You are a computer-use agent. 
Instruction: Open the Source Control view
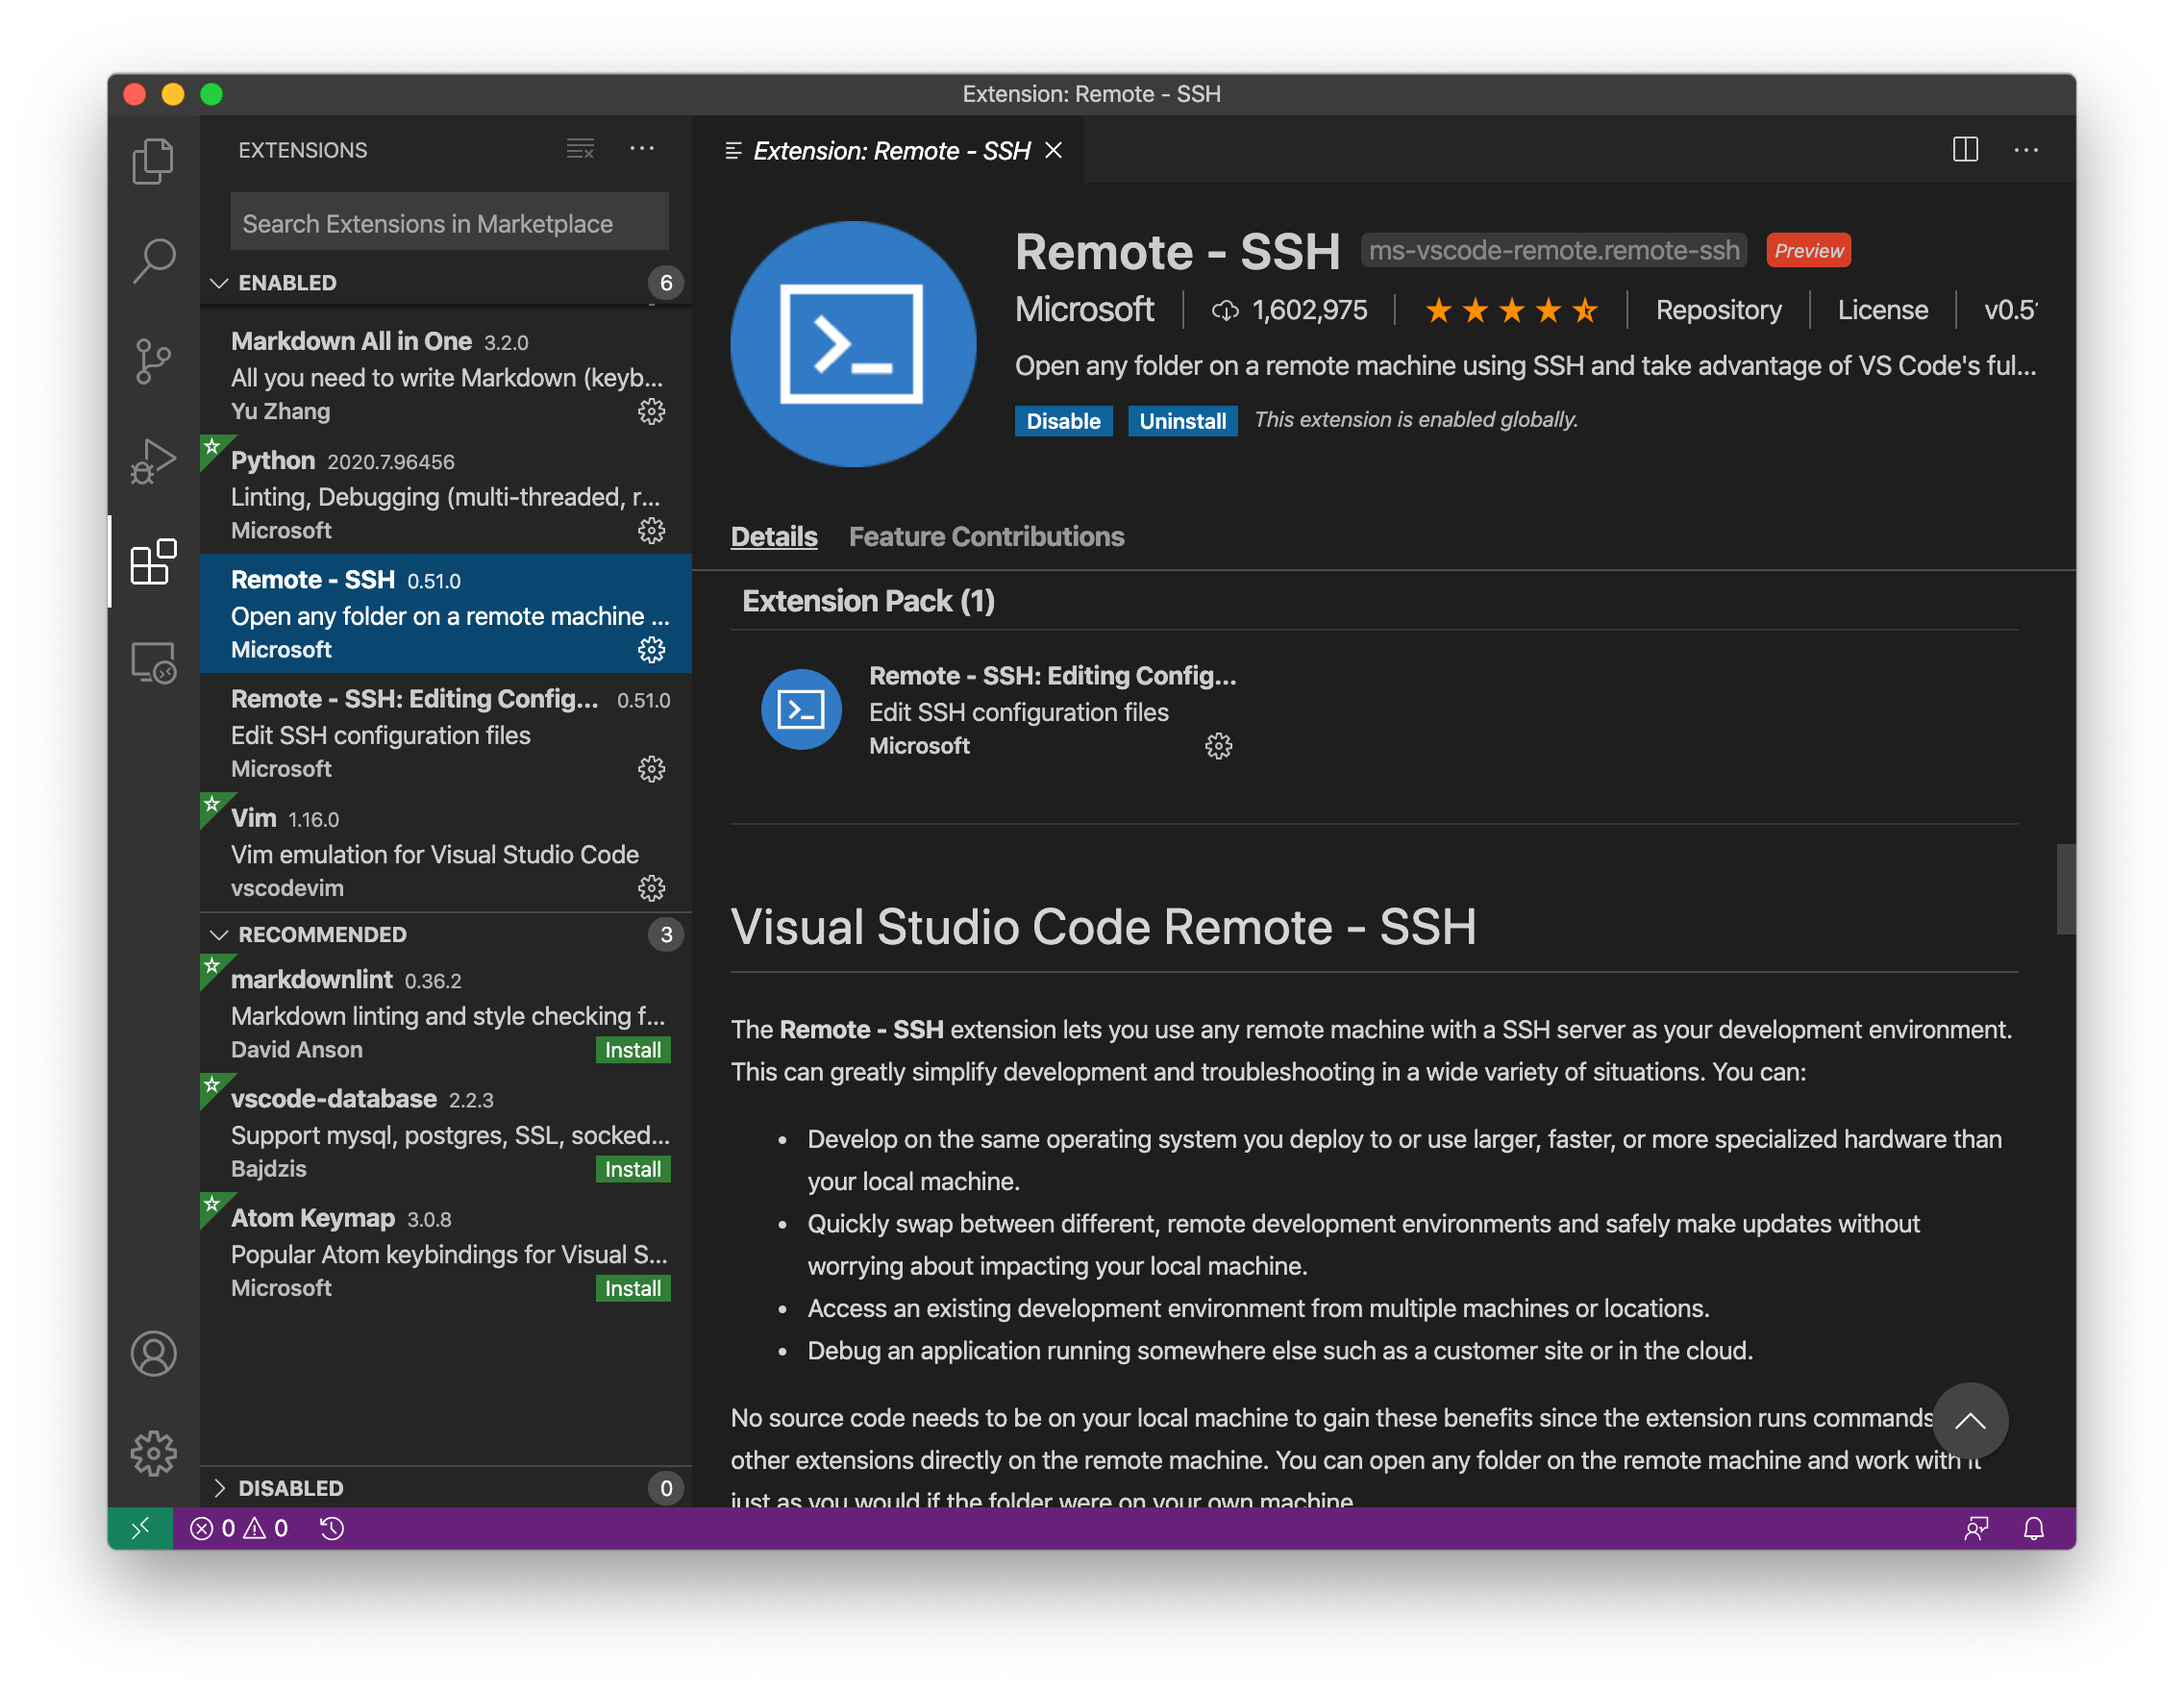tap(153, 361)
